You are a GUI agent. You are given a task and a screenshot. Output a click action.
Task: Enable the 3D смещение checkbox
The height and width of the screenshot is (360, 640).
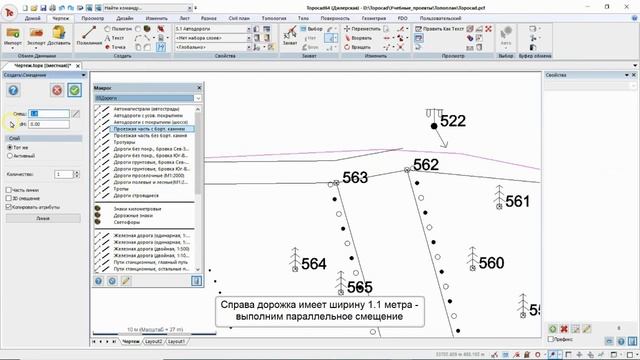click(9, 198)
